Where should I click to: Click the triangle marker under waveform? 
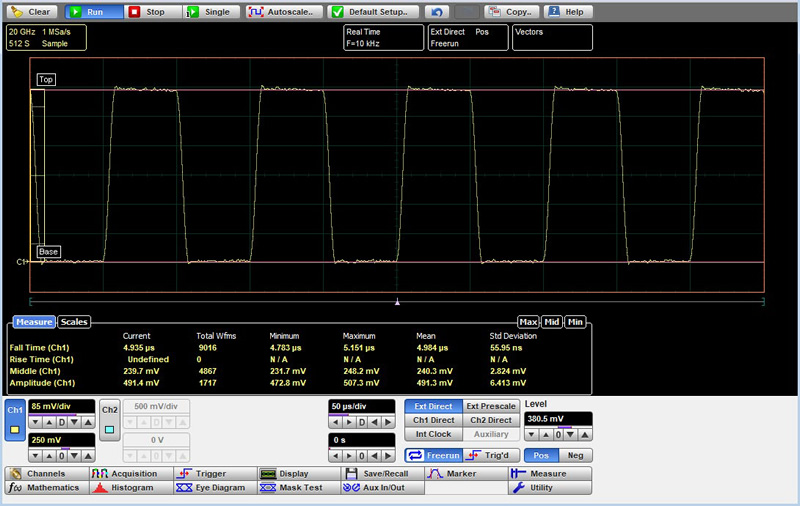(397, 302)
